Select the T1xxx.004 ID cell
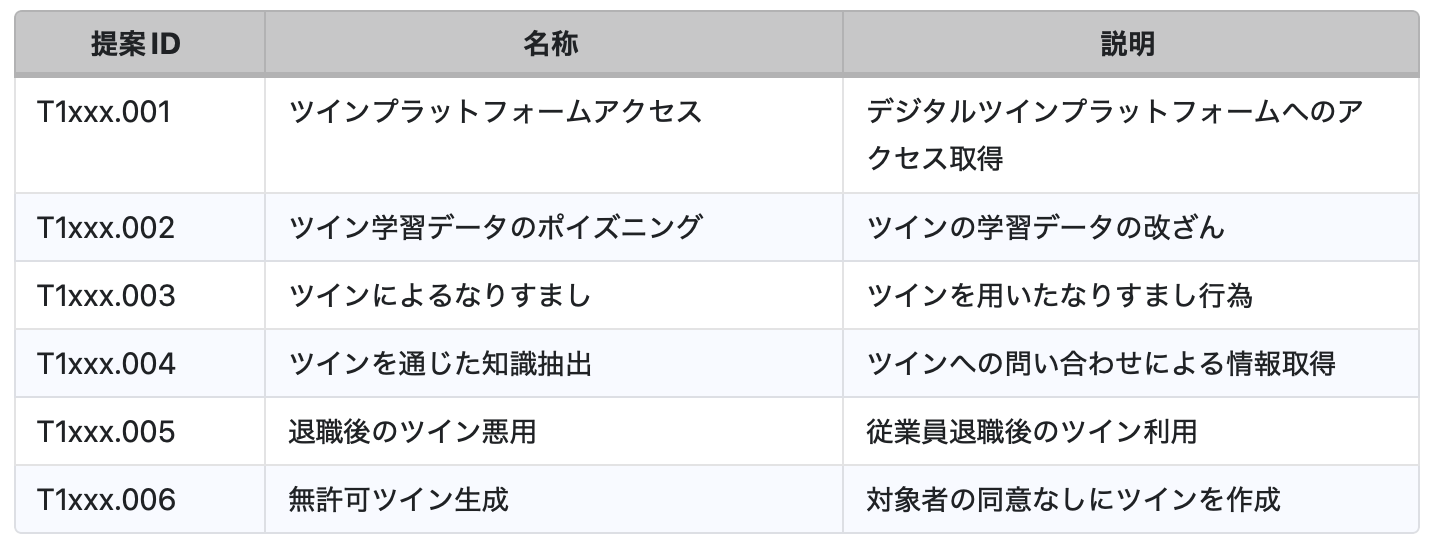 coord(106,363)
